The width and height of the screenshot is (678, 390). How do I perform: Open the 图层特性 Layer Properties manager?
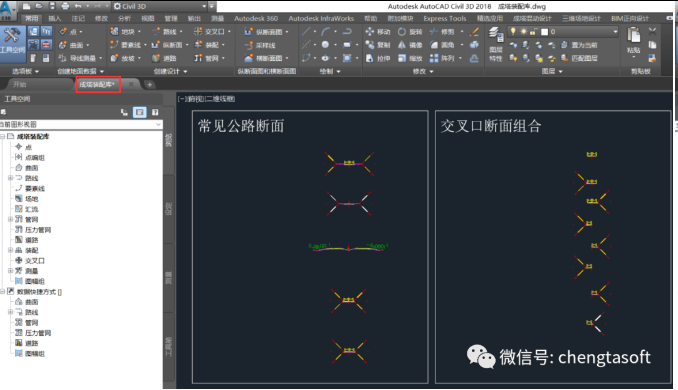pos(496,44)
